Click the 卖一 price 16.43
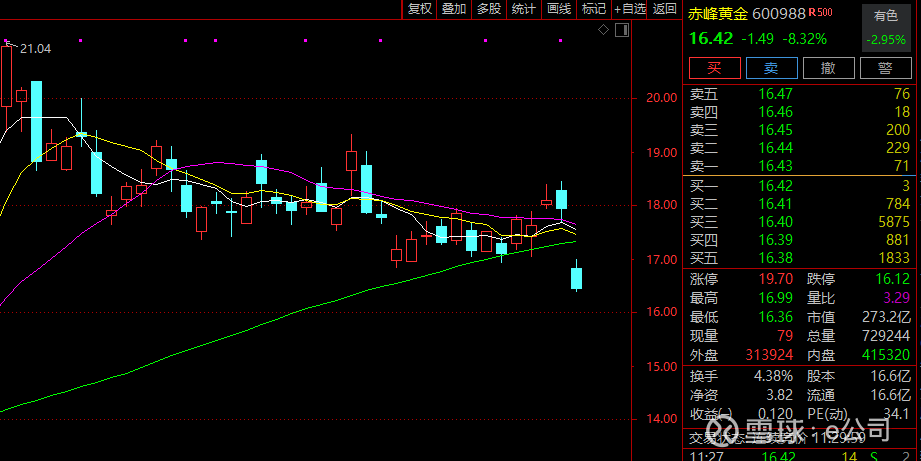The image size is (921, 461). click(775, 166)
